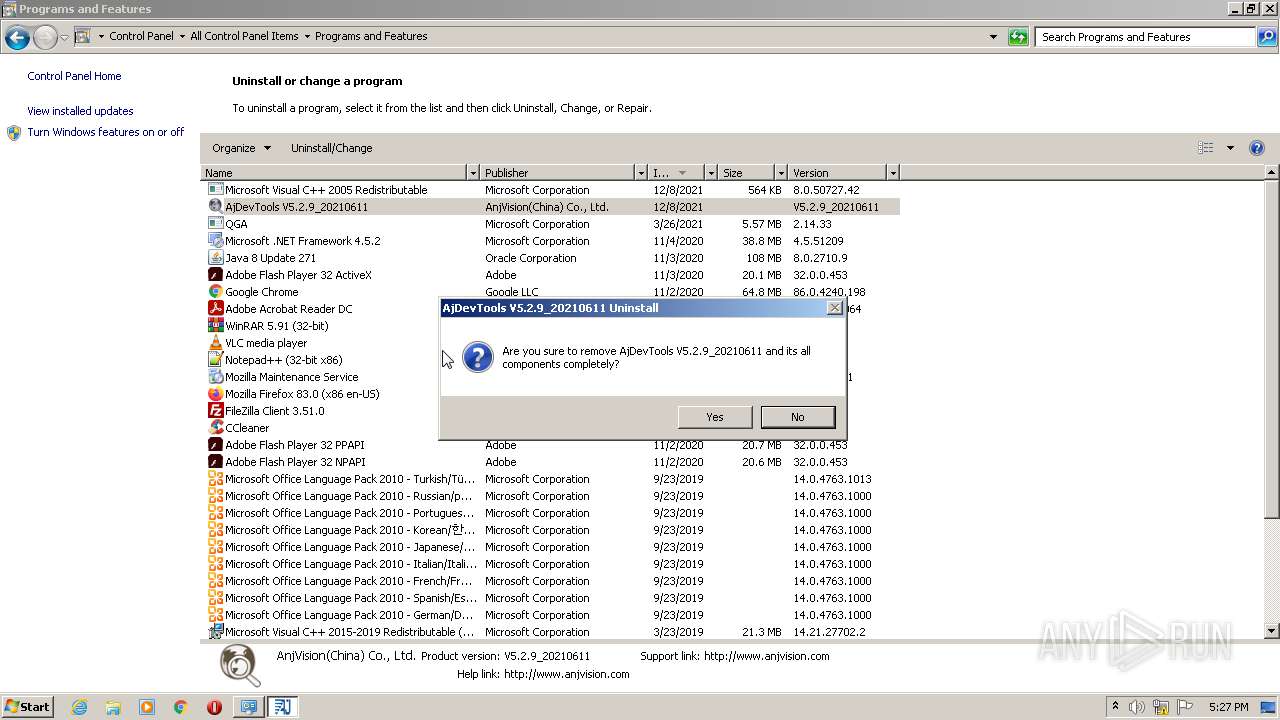This screenshot has height=720, width=1280.
Task: Click the help question mark icon in toolbar
Action: pos(1257,148)
